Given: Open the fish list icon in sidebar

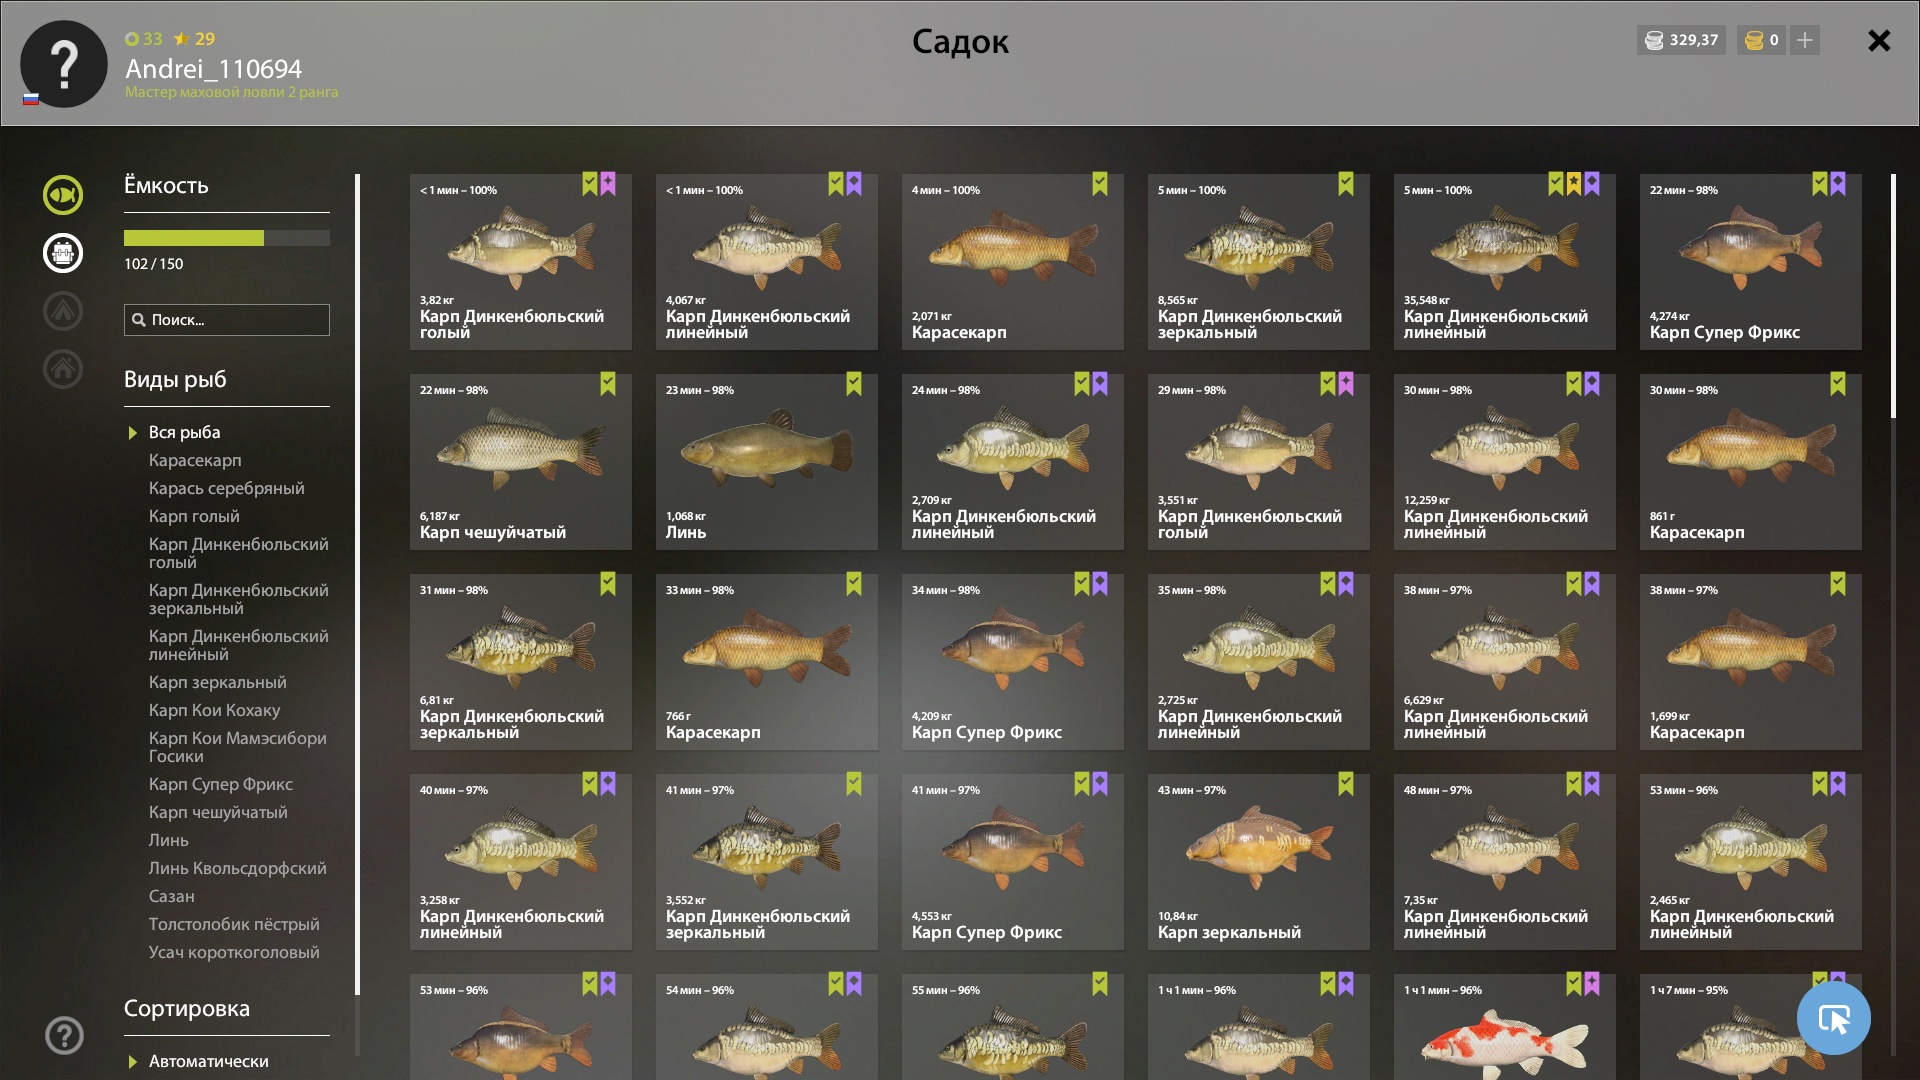Looking at the screenshot, I should (63, 195).
